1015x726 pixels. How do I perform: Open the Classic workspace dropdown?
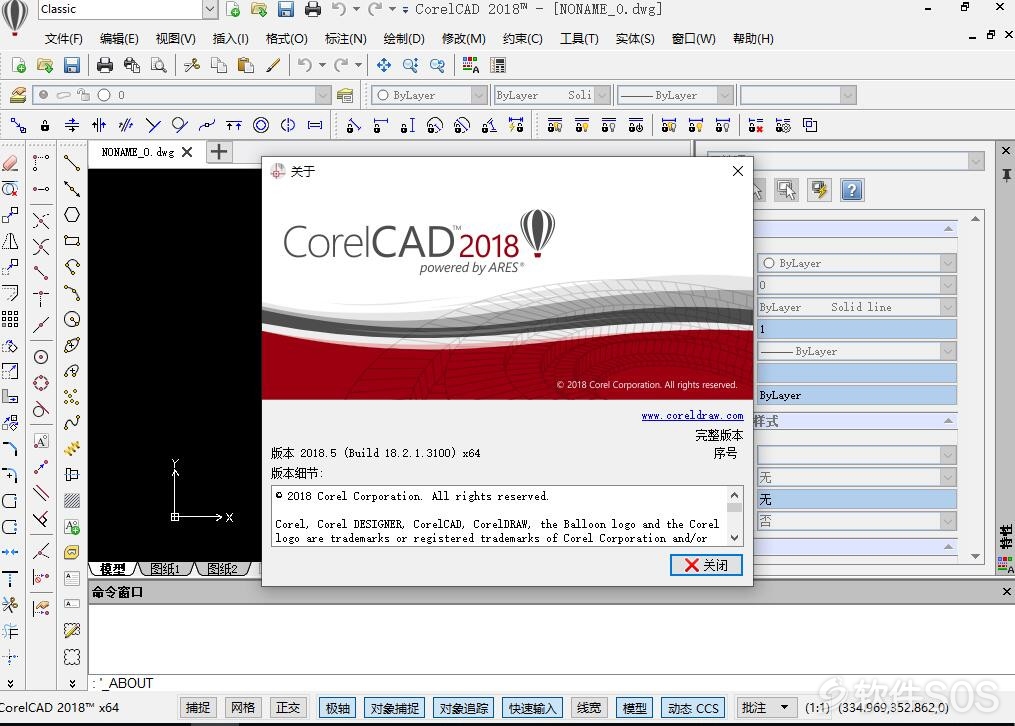click(210, 9)
